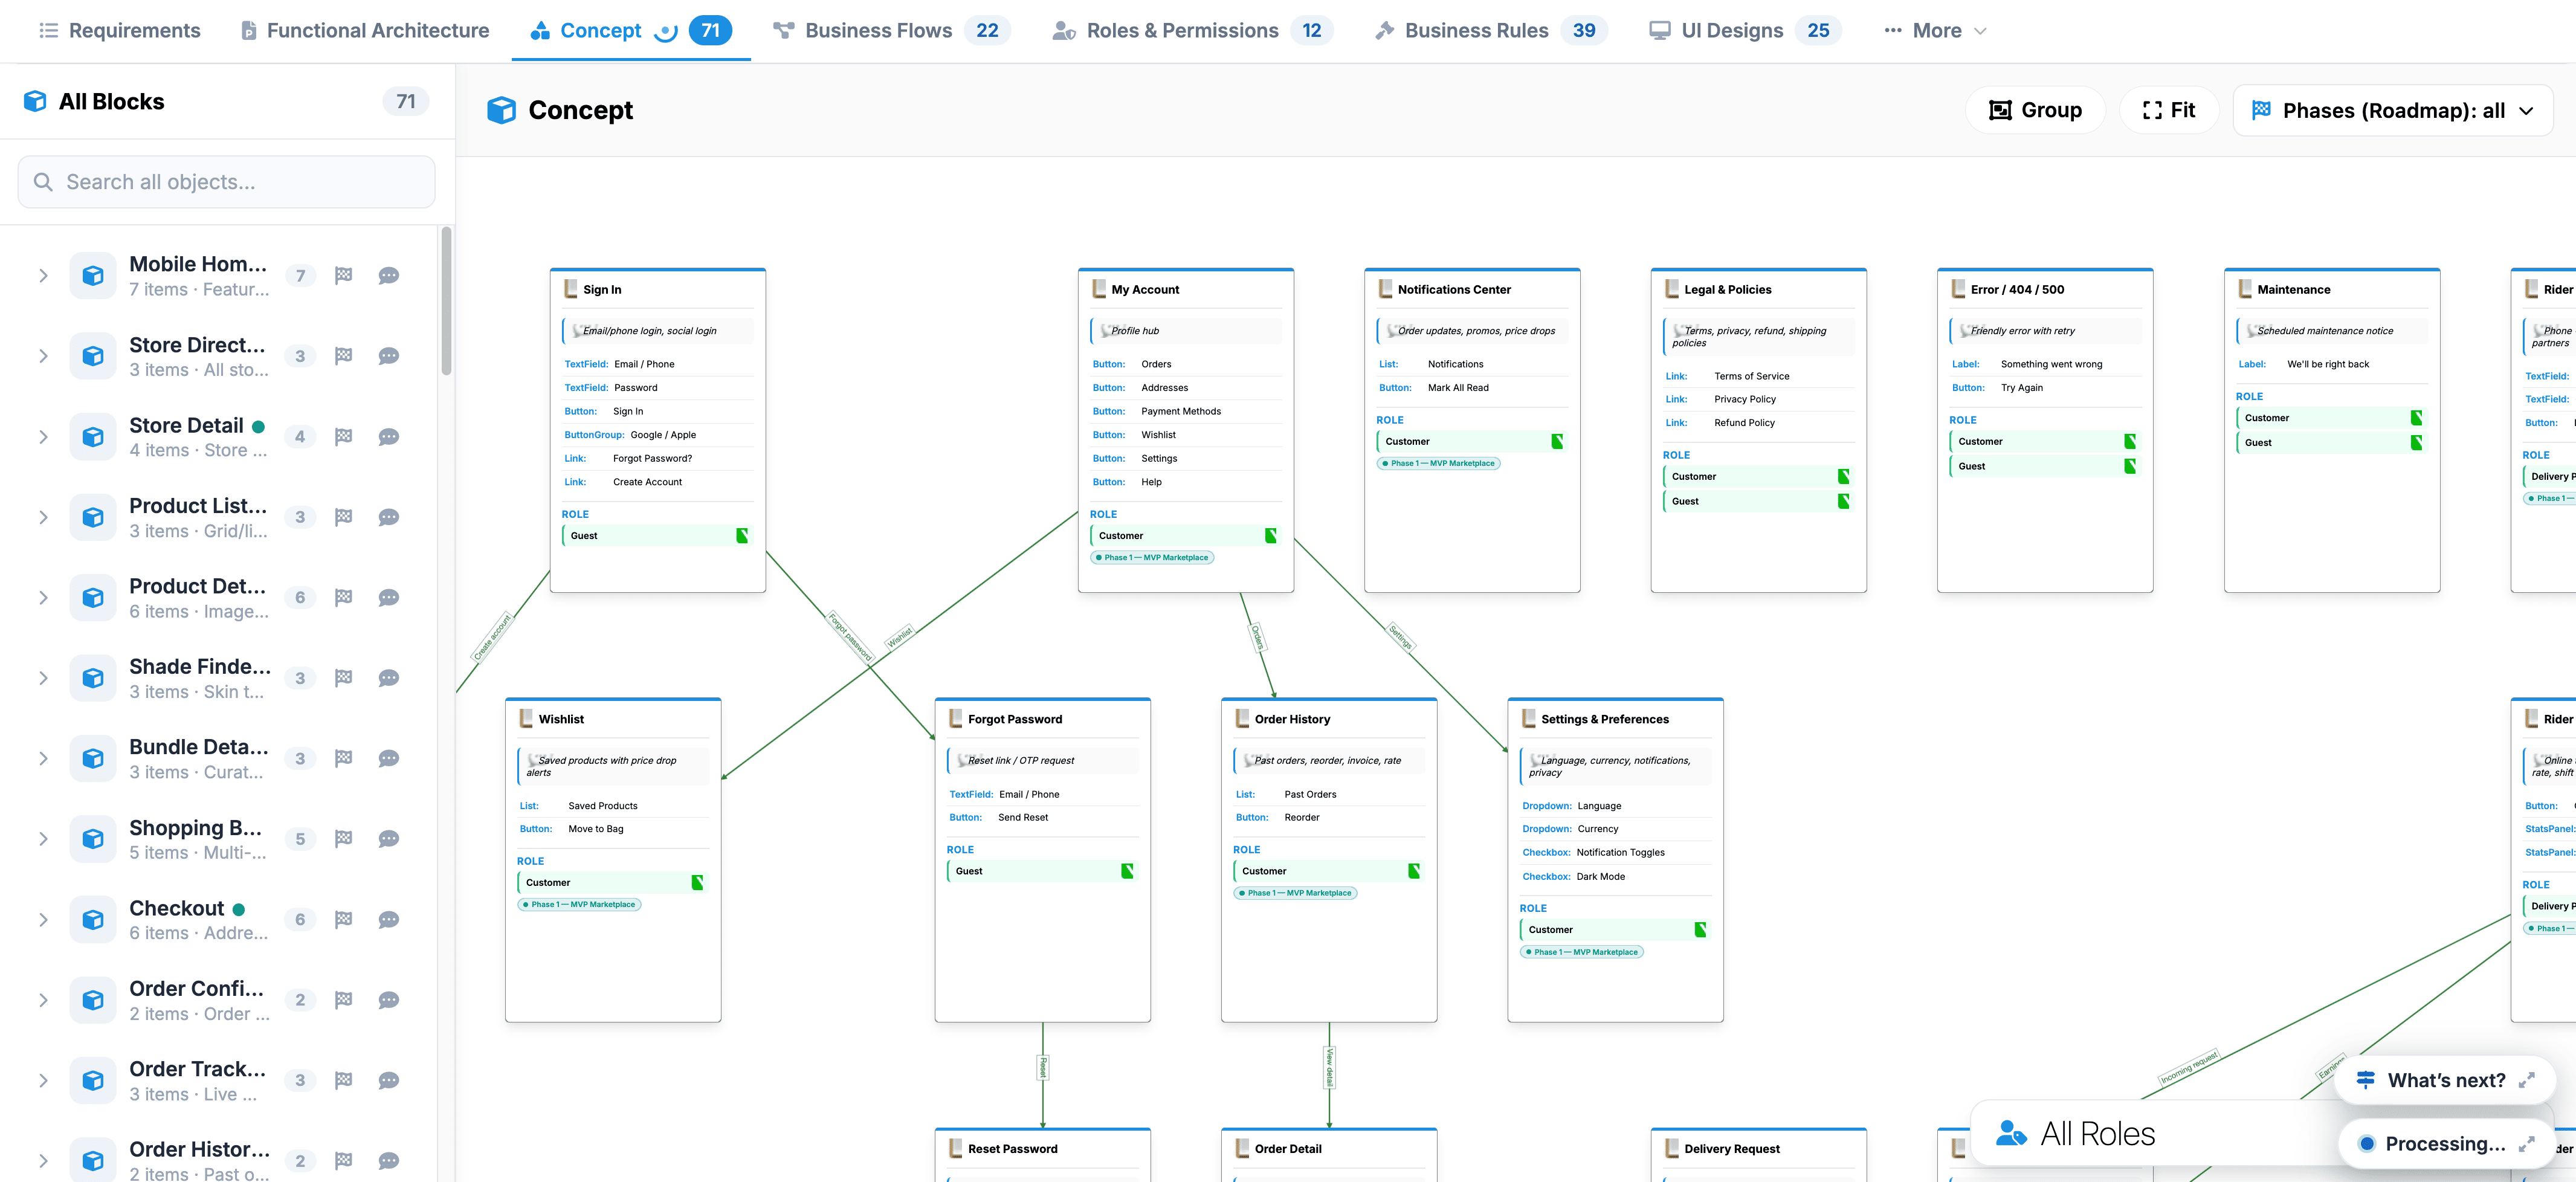Click the My Account card page icon
The height and width of the screenshot is (1182, 2576).
pos(1099,289)
